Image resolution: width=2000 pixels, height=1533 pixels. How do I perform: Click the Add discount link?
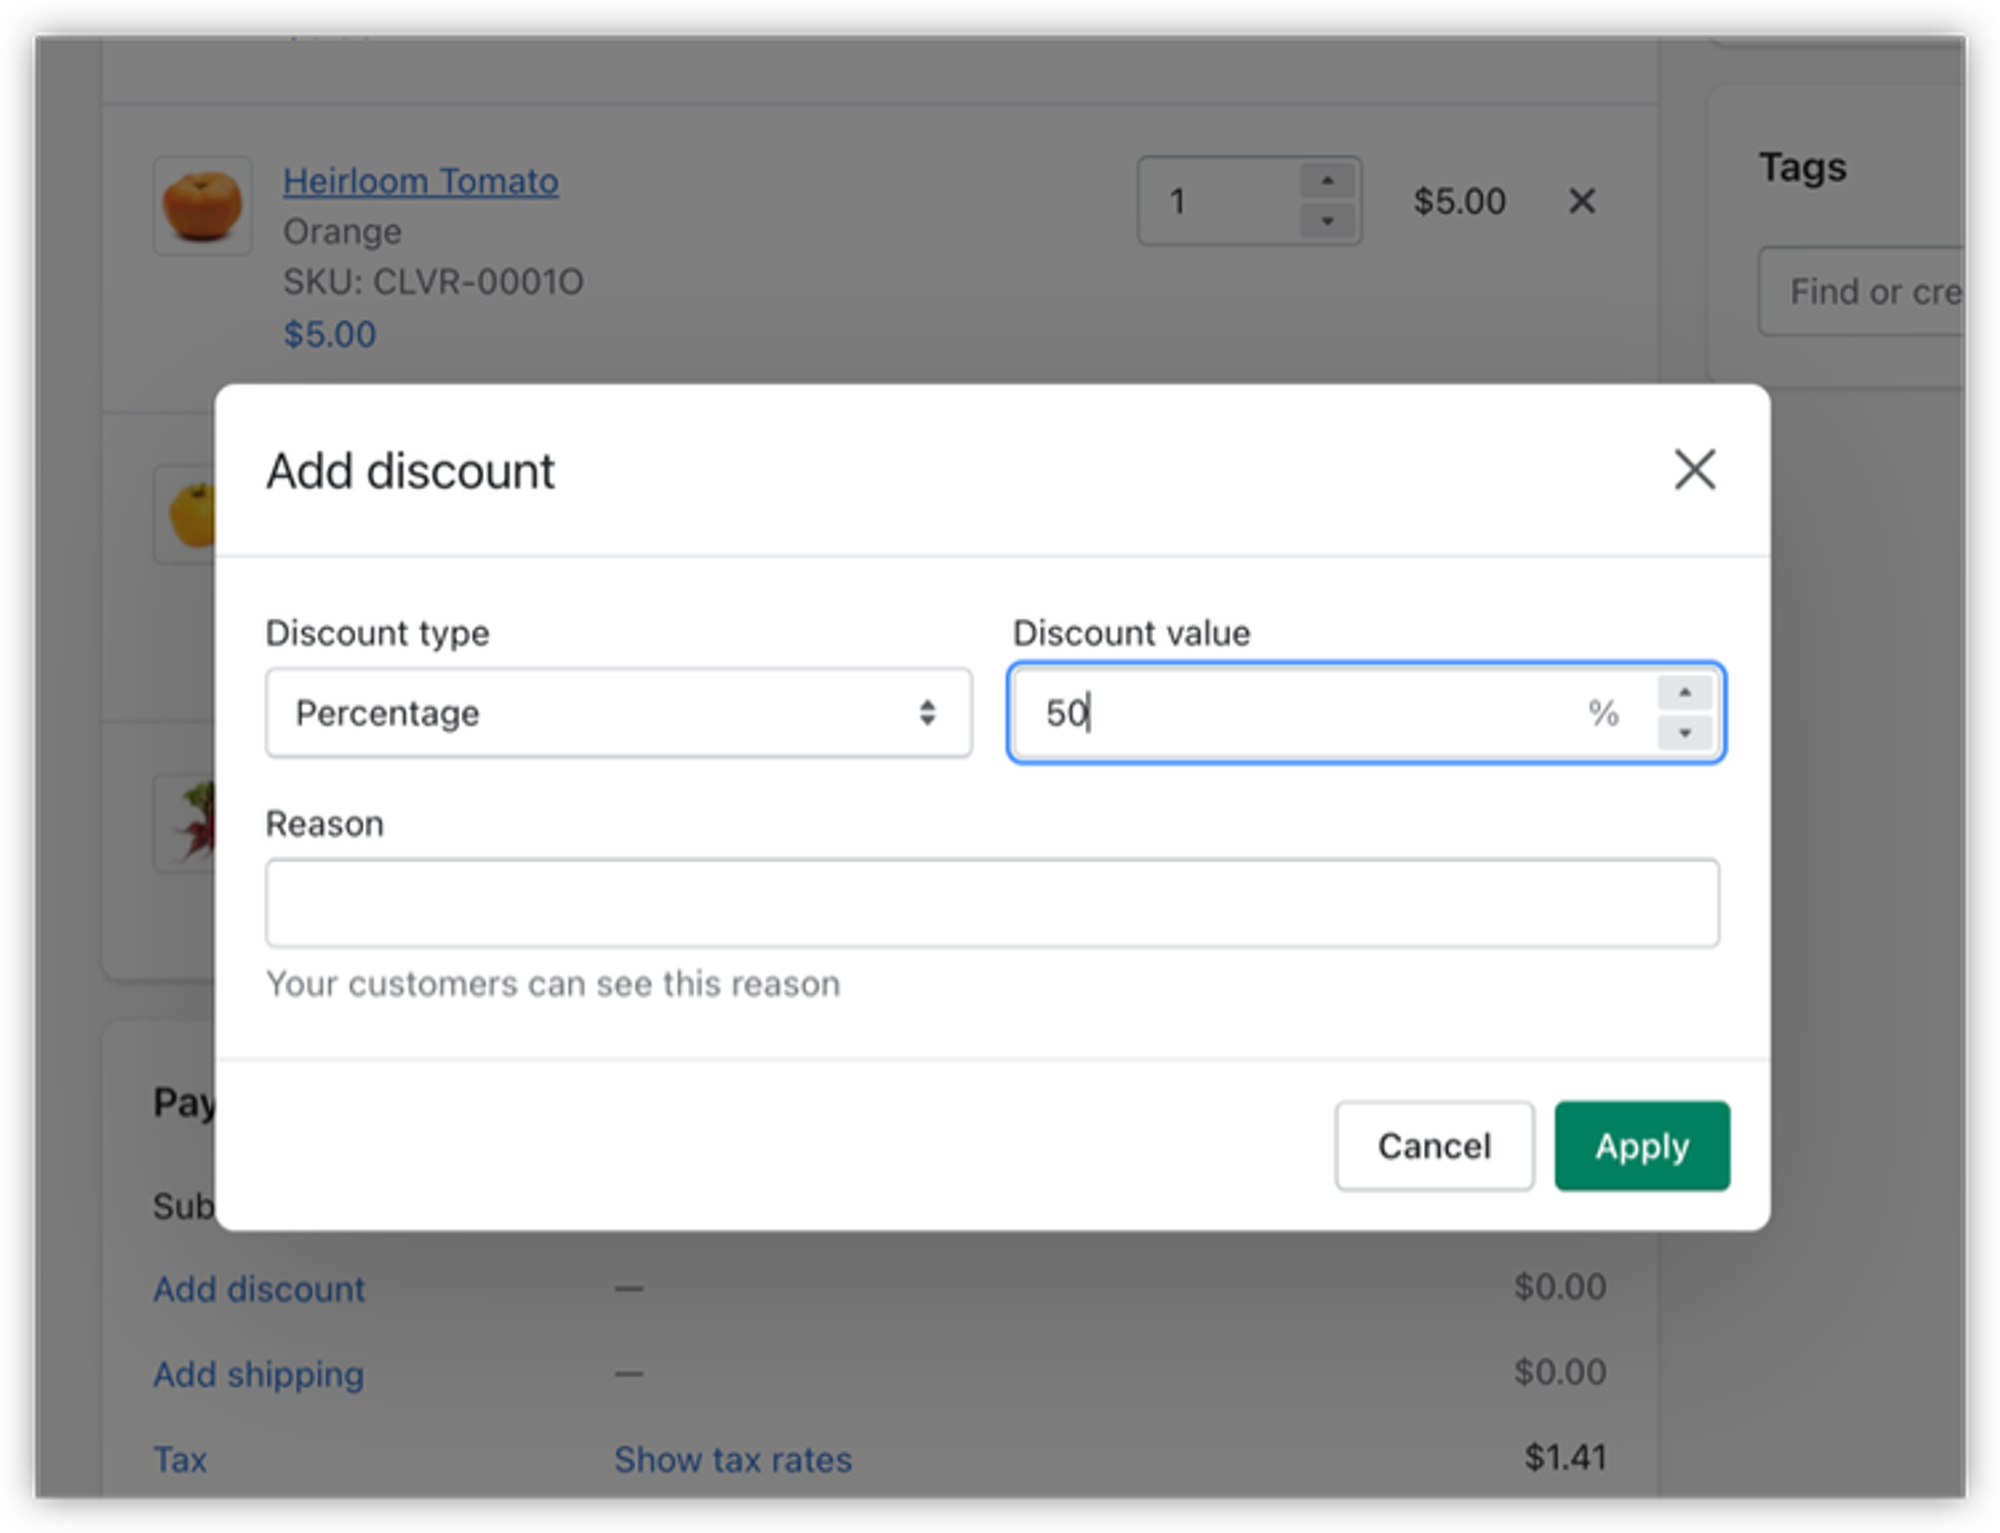pyautogui.click(x=259, y=1289)
